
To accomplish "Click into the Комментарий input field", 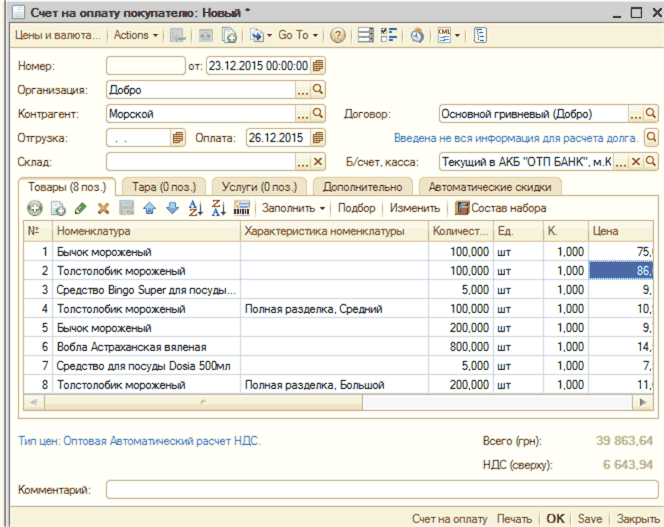I will pyautogui.click(x=380, y=490).
